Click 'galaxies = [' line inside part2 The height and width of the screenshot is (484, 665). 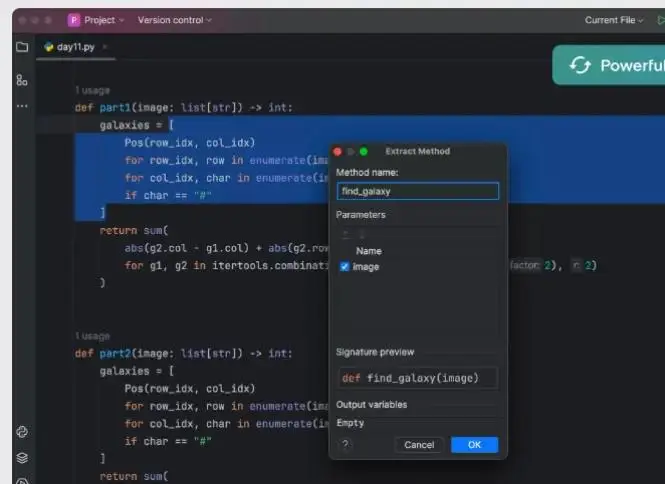(x=137, y=371)
